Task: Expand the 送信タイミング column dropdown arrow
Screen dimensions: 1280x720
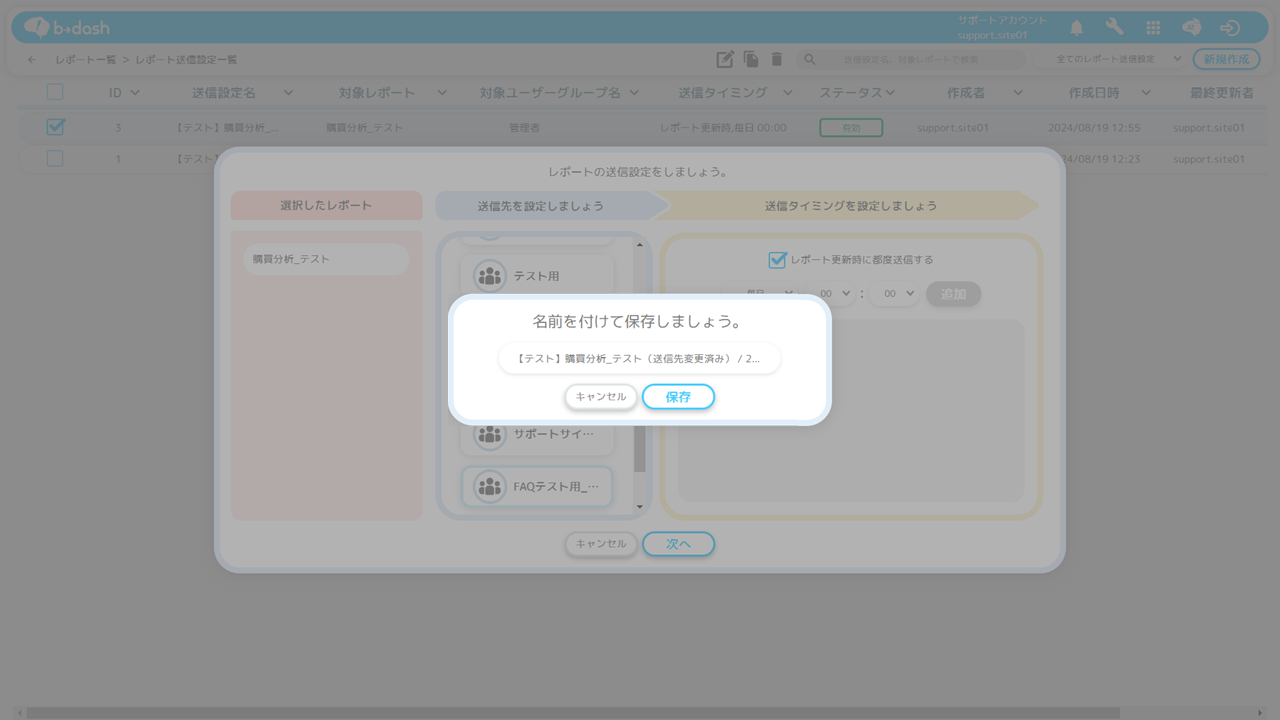Action: 788,93
